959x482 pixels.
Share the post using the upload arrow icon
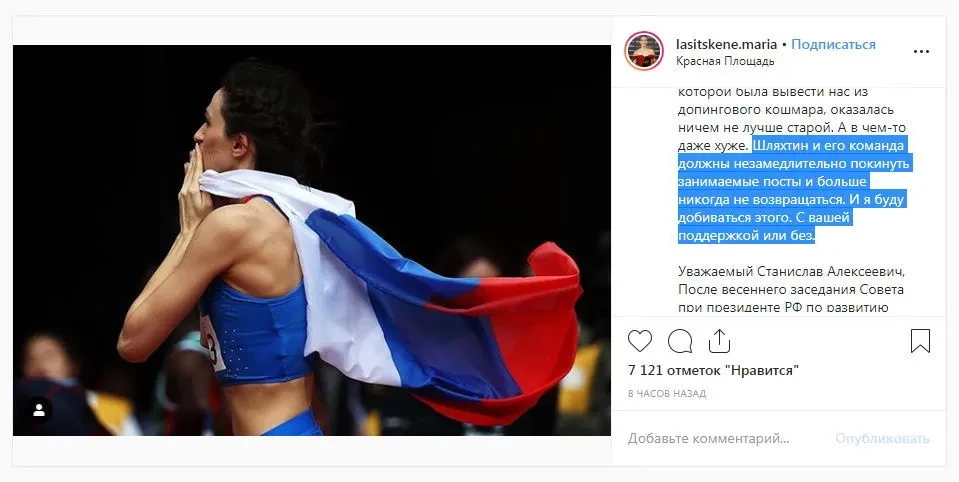[719, 341]
